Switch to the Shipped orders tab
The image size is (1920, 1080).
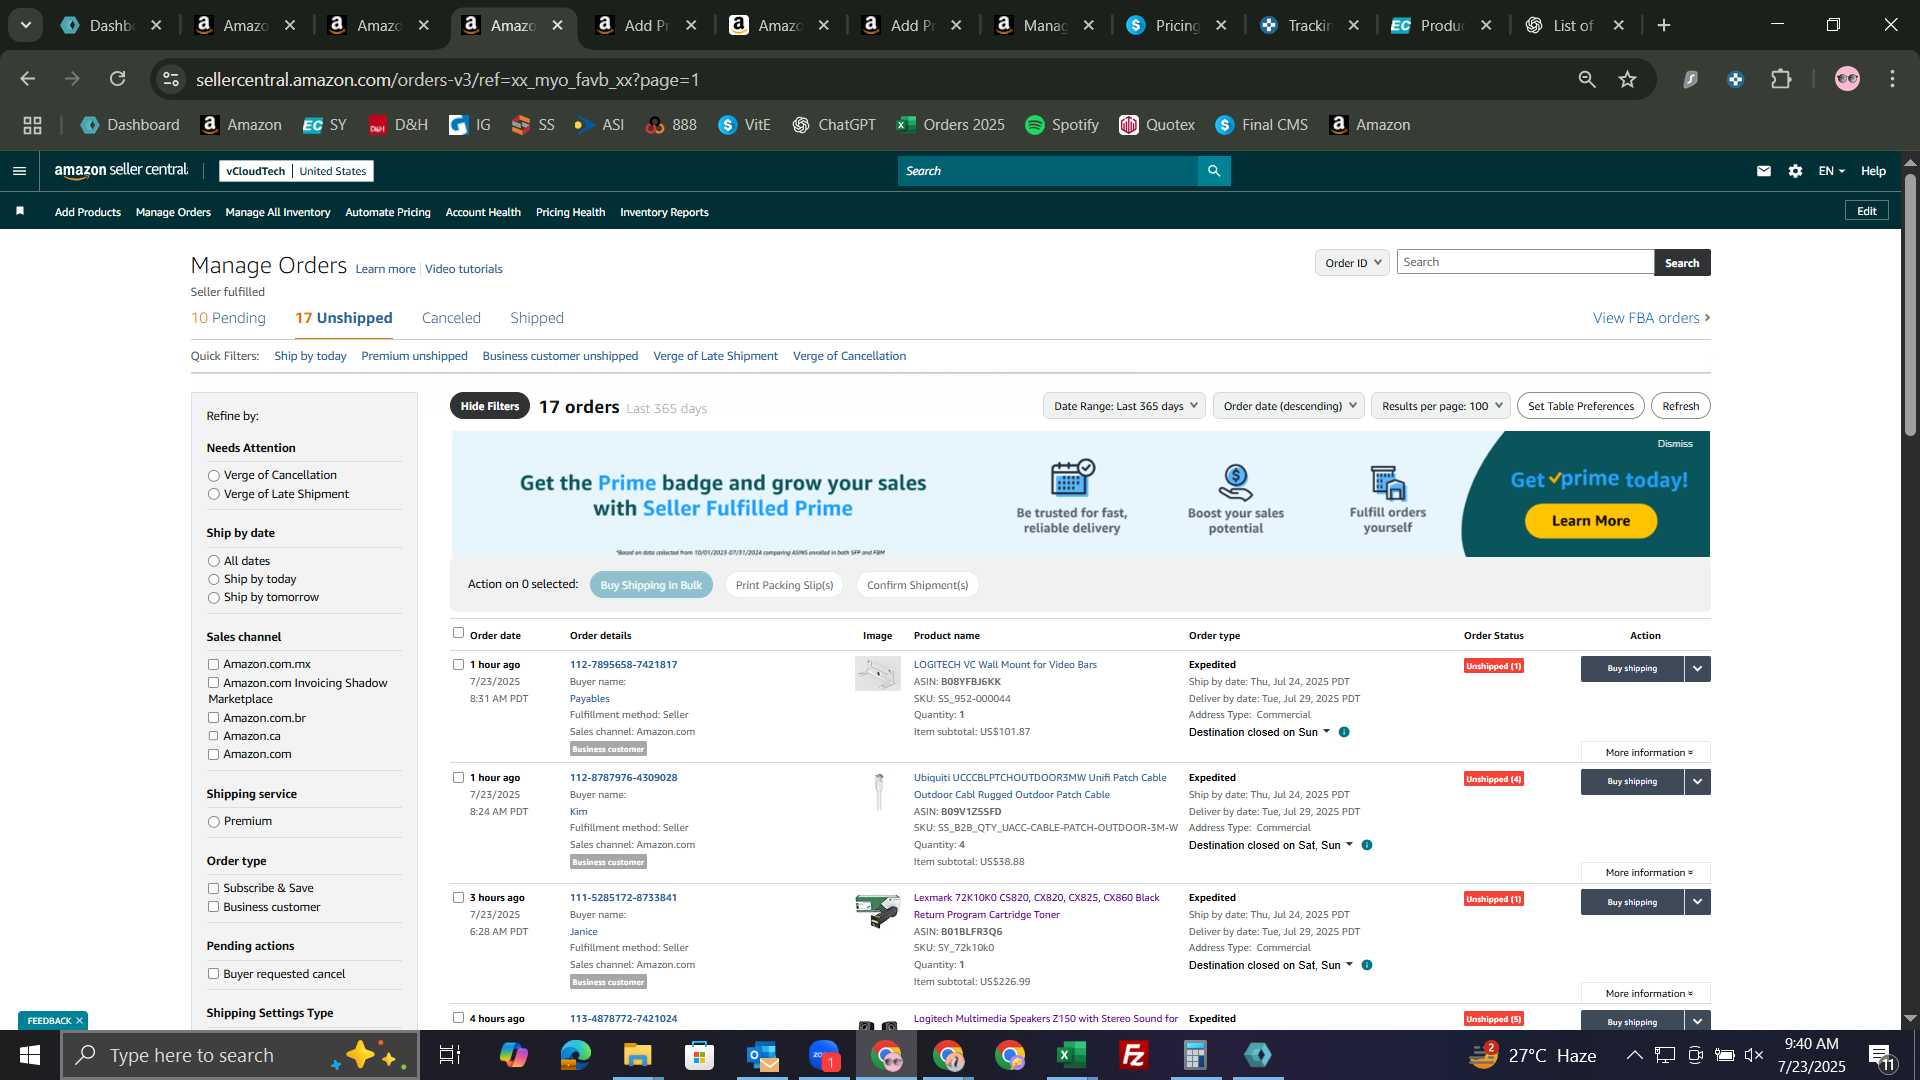pos(537,318)
